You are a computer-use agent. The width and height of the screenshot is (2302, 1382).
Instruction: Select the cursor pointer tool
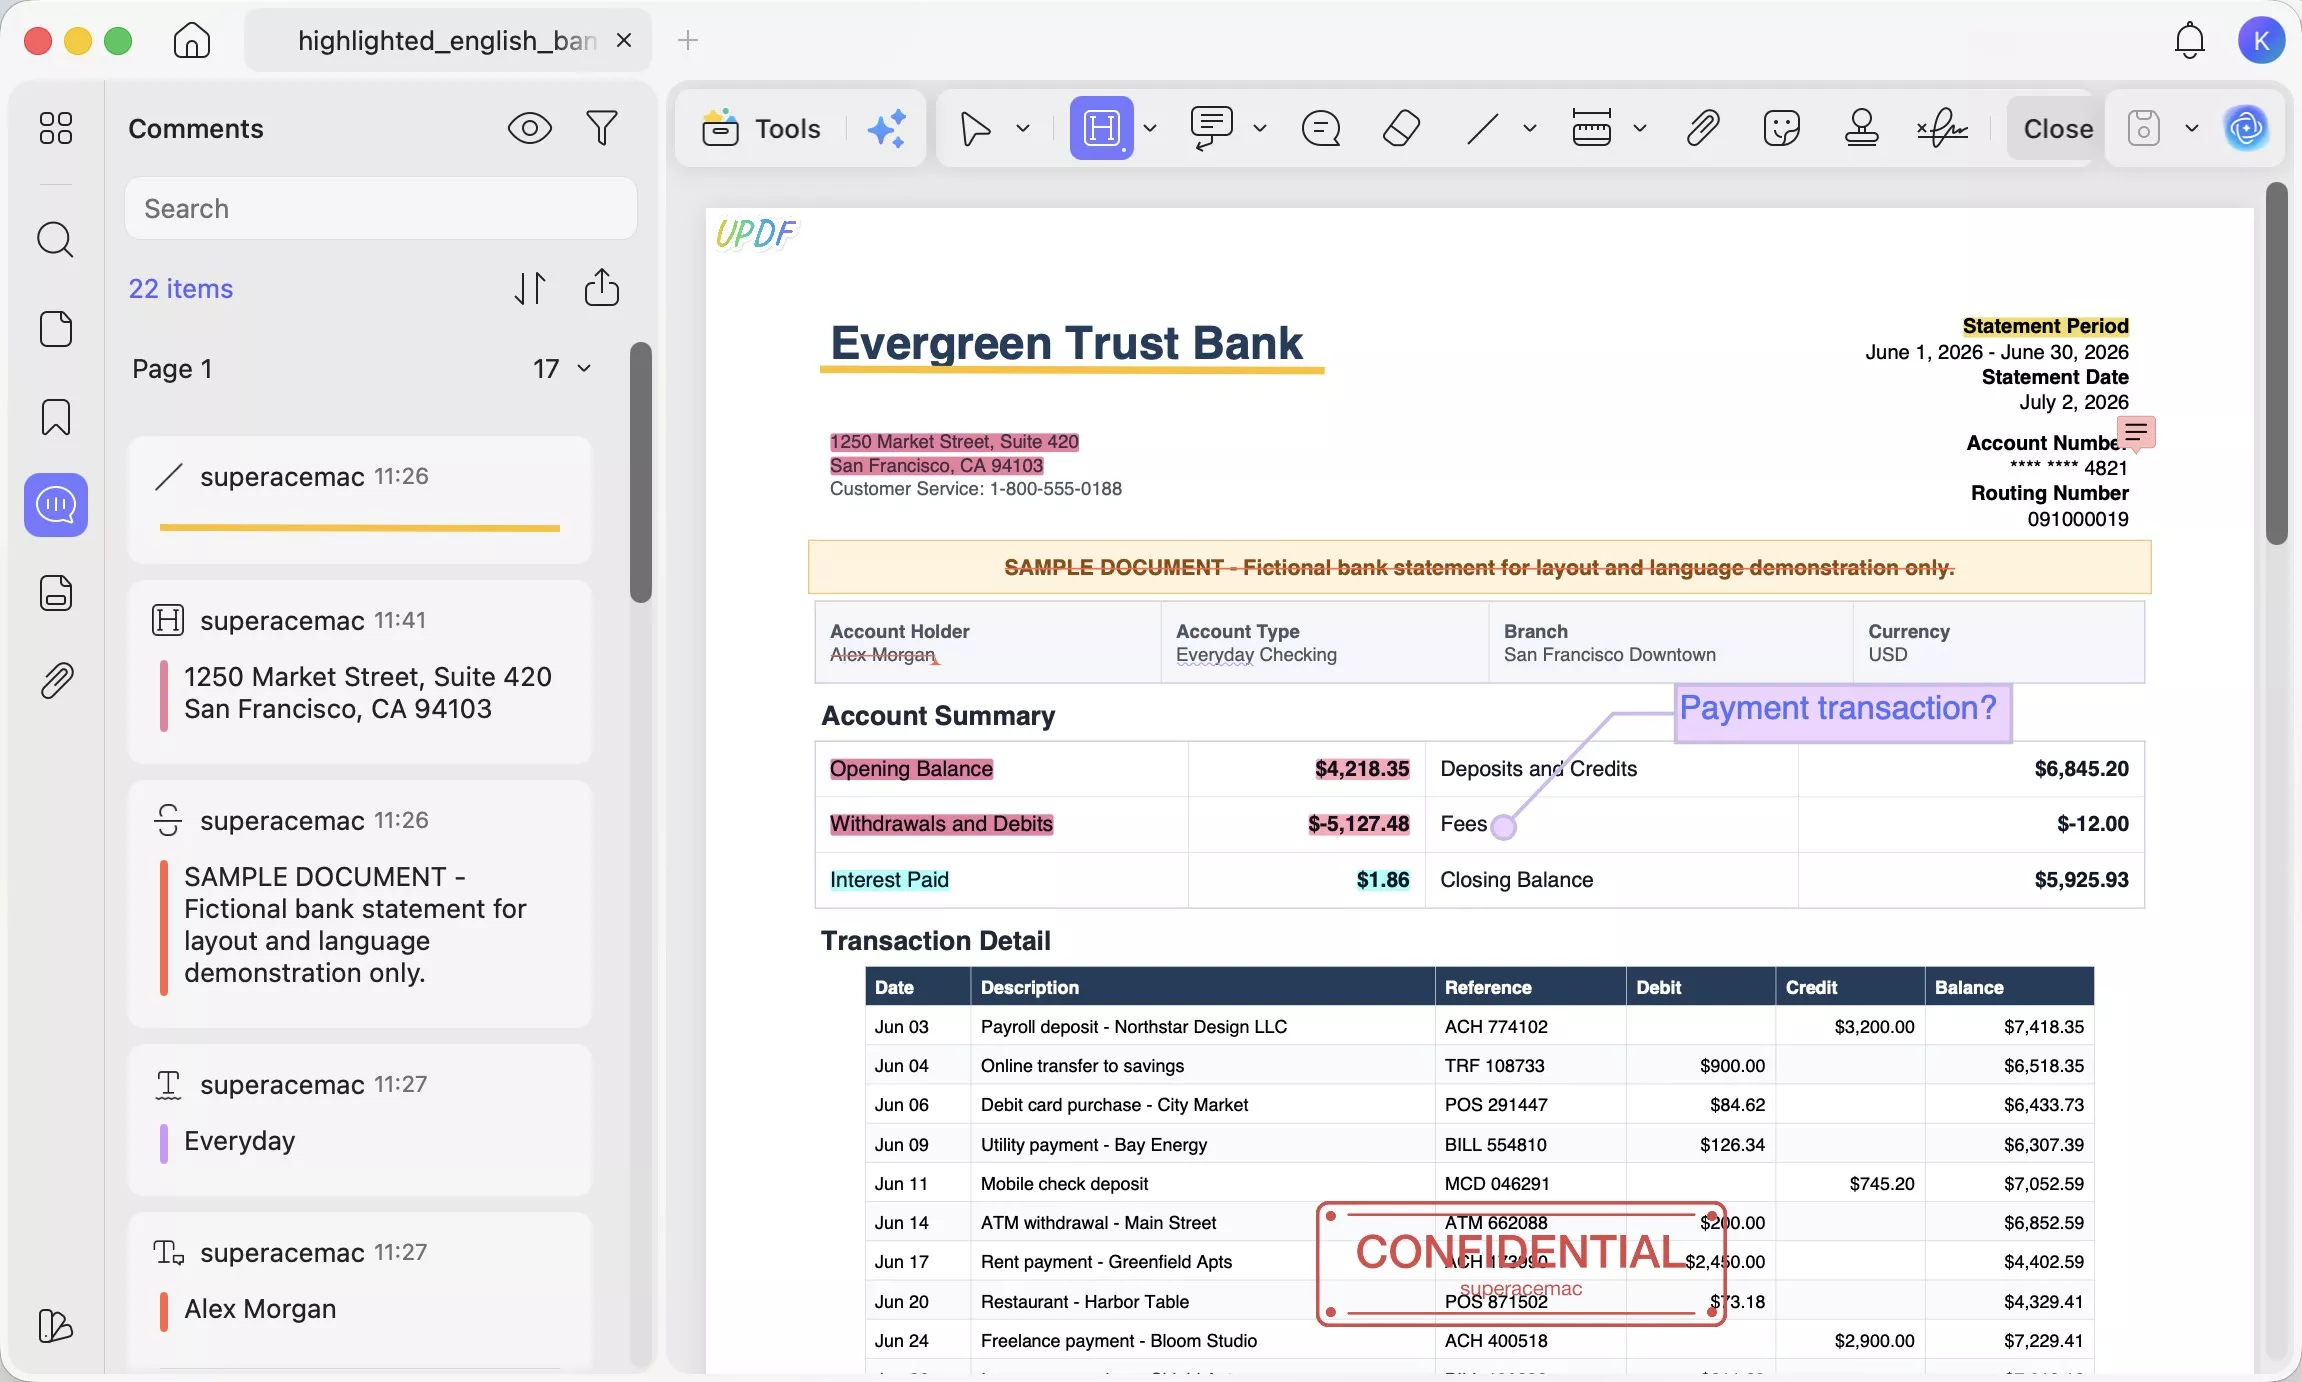[x=975, y=128]
